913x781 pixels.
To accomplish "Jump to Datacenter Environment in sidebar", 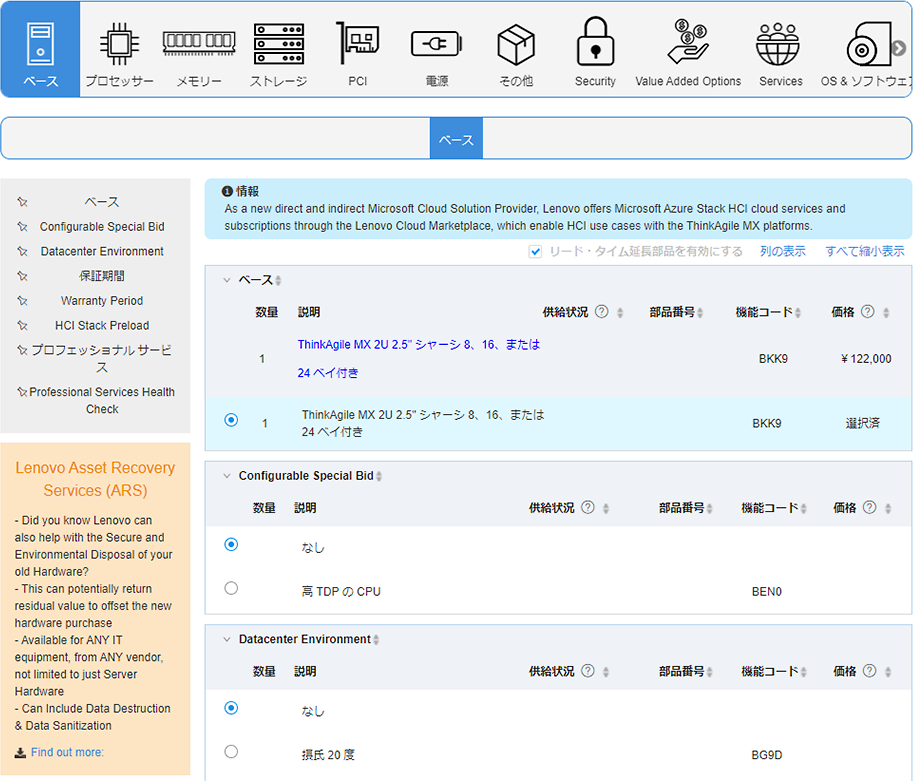I will click(102, 251).
